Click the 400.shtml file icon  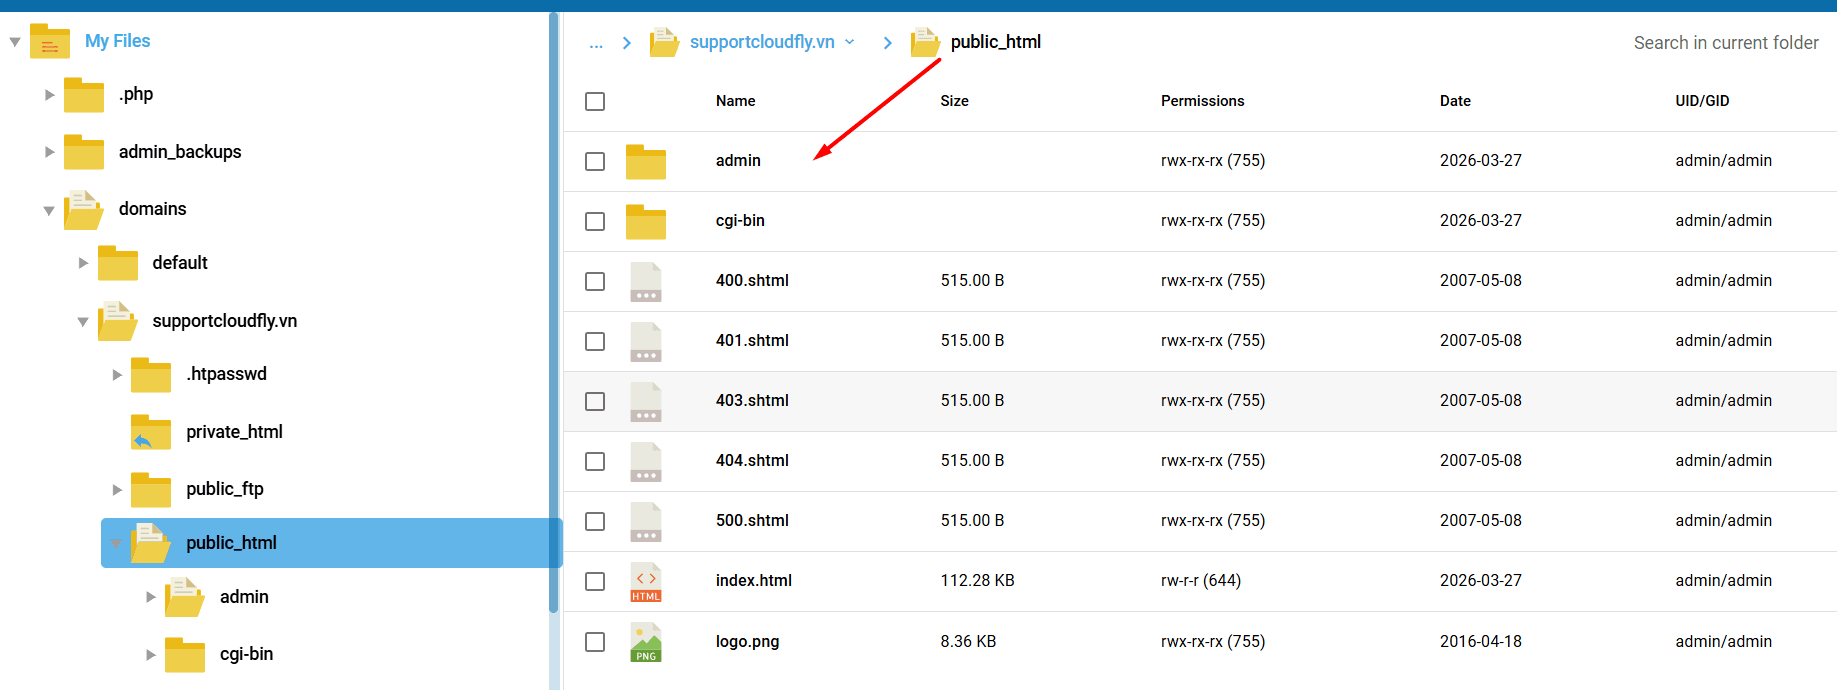(645, 282)
